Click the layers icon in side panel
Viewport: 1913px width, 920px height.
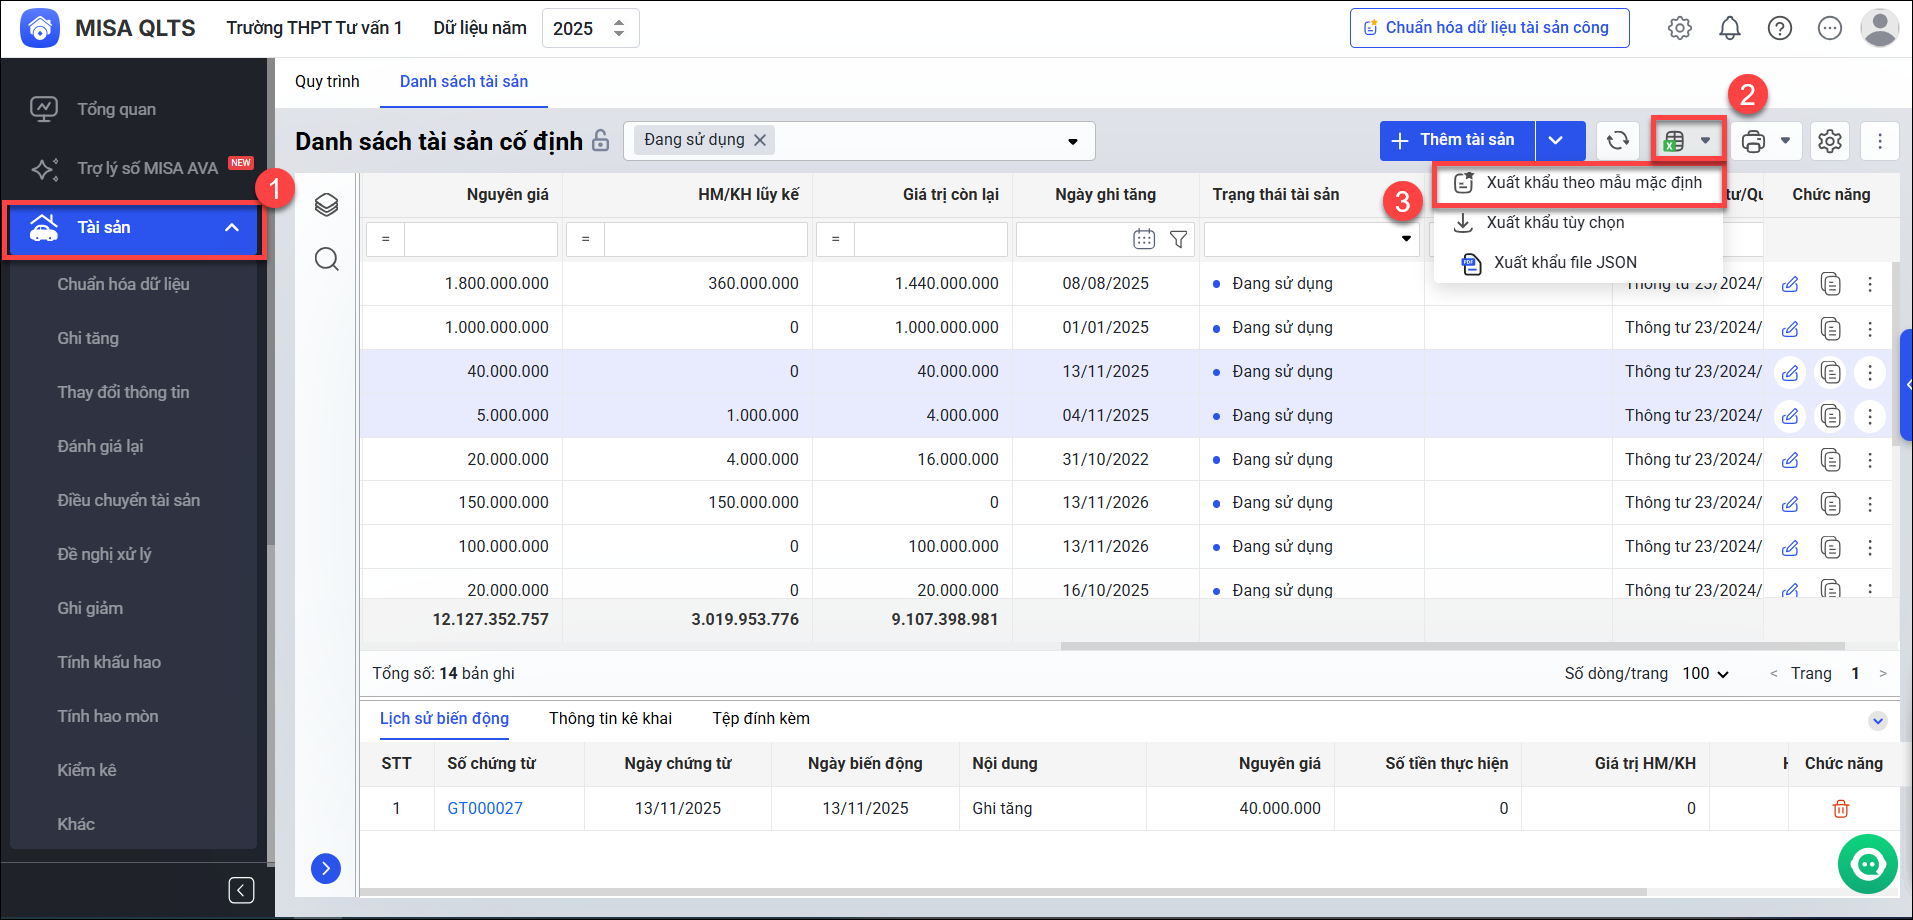pos(326,205)
